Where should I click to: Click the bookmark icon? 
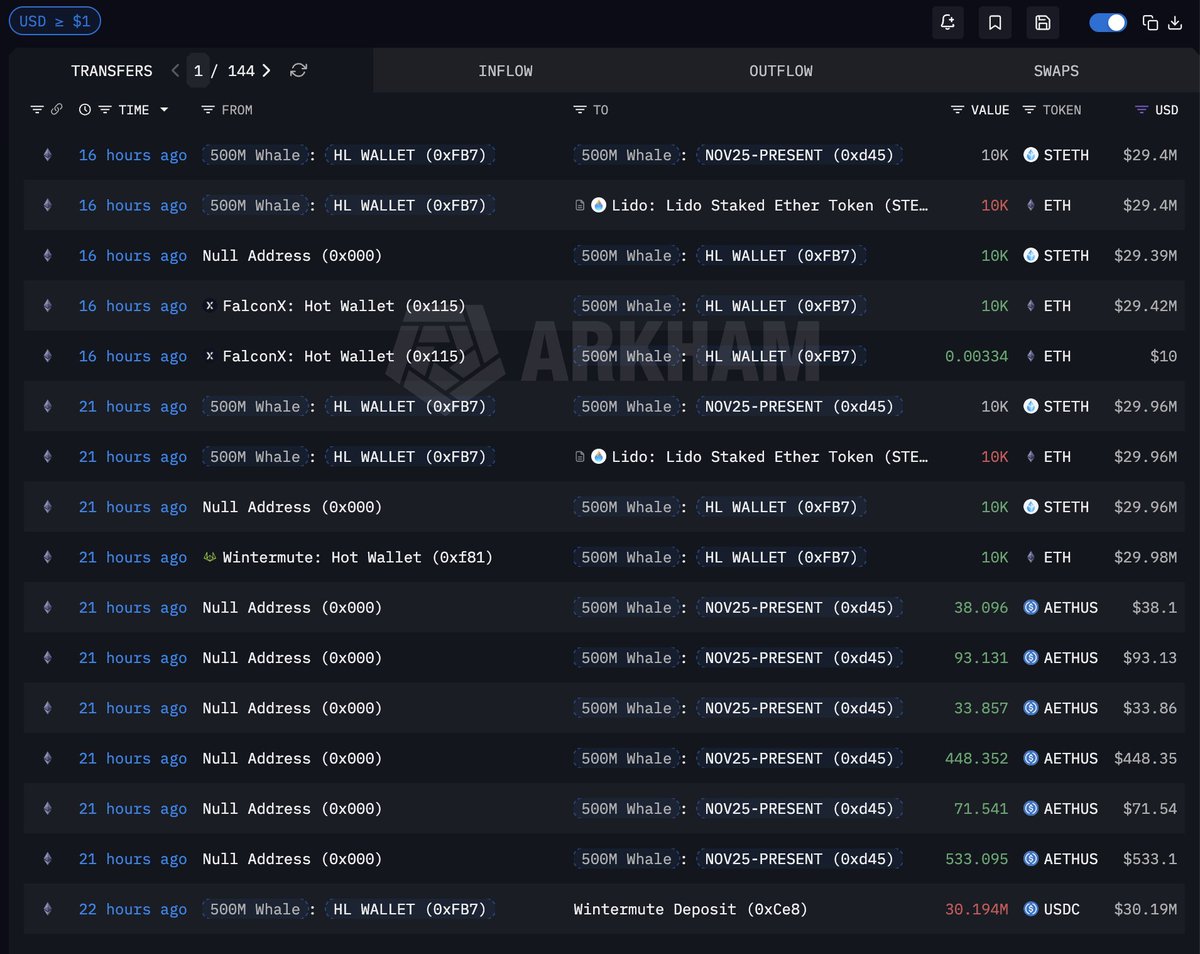(995, 22)
